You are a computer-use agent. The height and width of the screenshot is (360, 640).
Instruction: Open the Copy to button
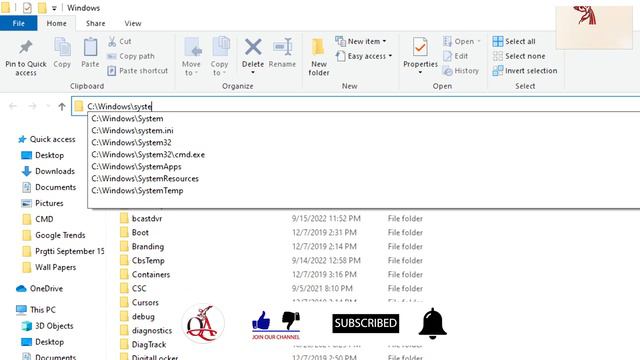[x=220, y=57]
